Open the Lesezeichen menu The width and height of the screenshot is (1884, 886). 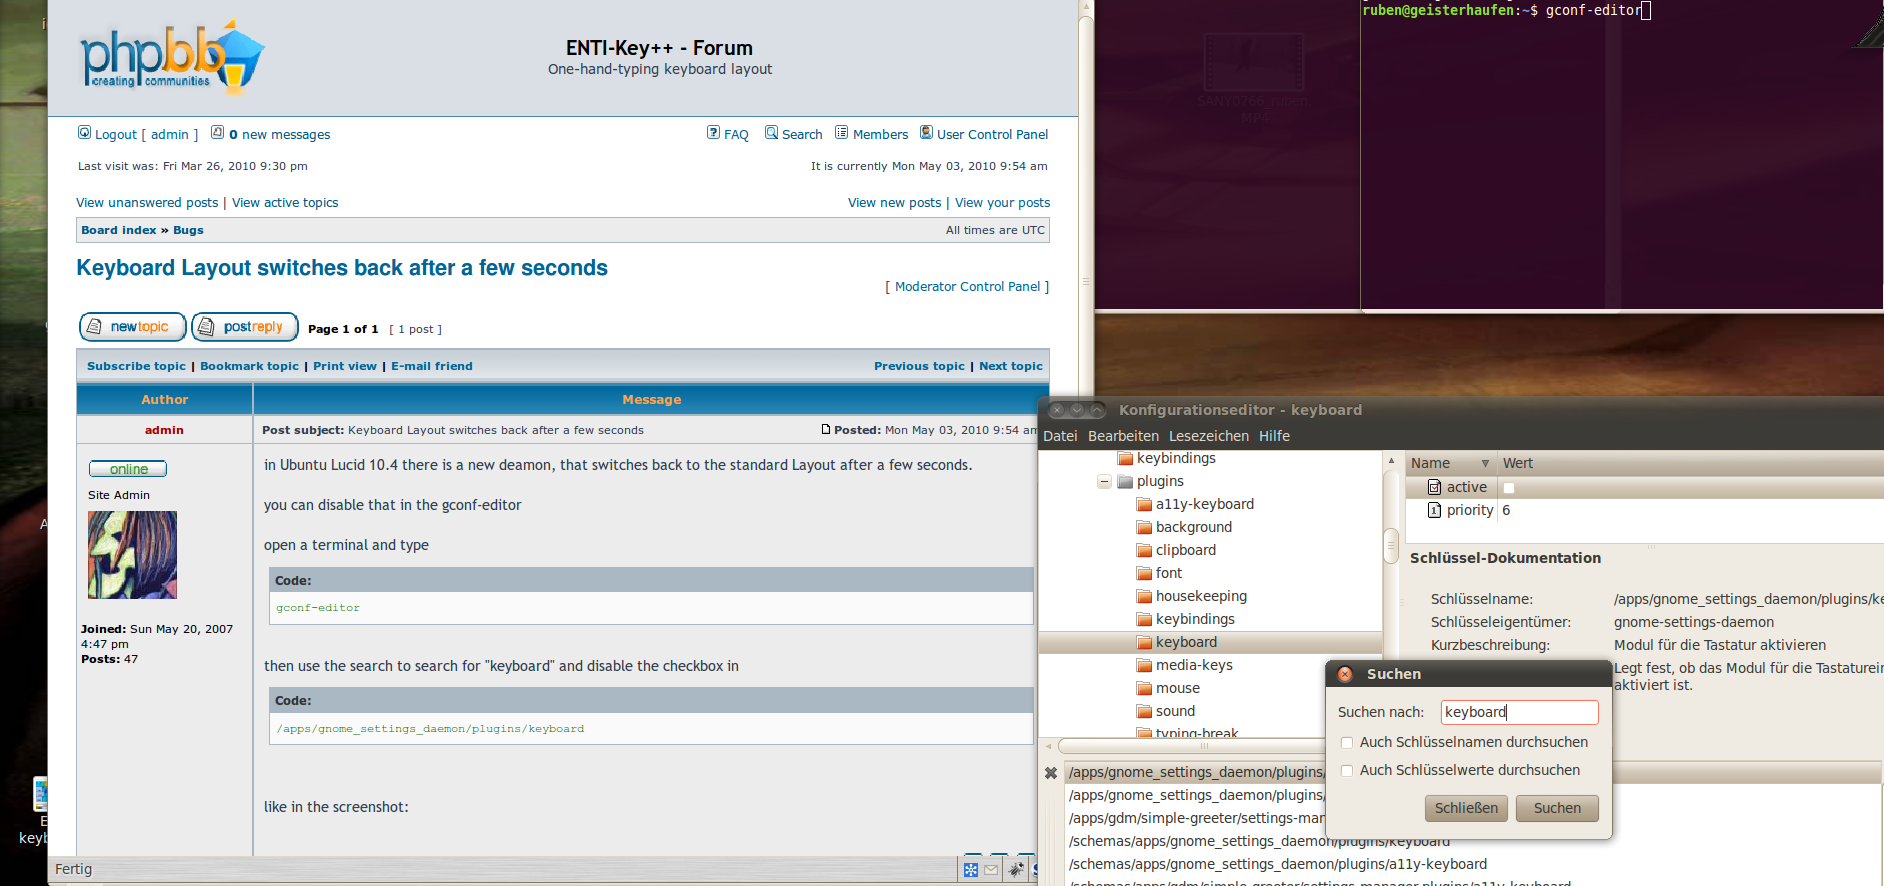point(1208,436)
